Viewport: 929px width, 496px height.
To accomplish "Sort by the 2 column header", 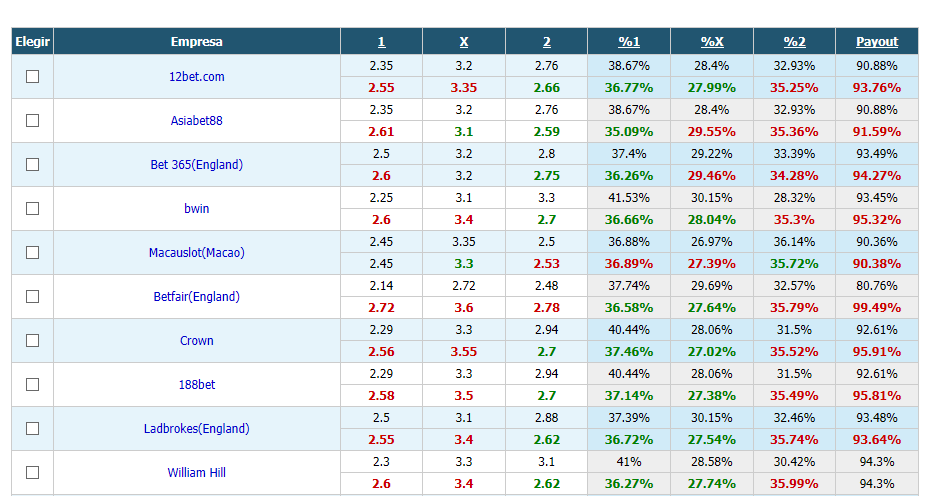I will [546, 41].
